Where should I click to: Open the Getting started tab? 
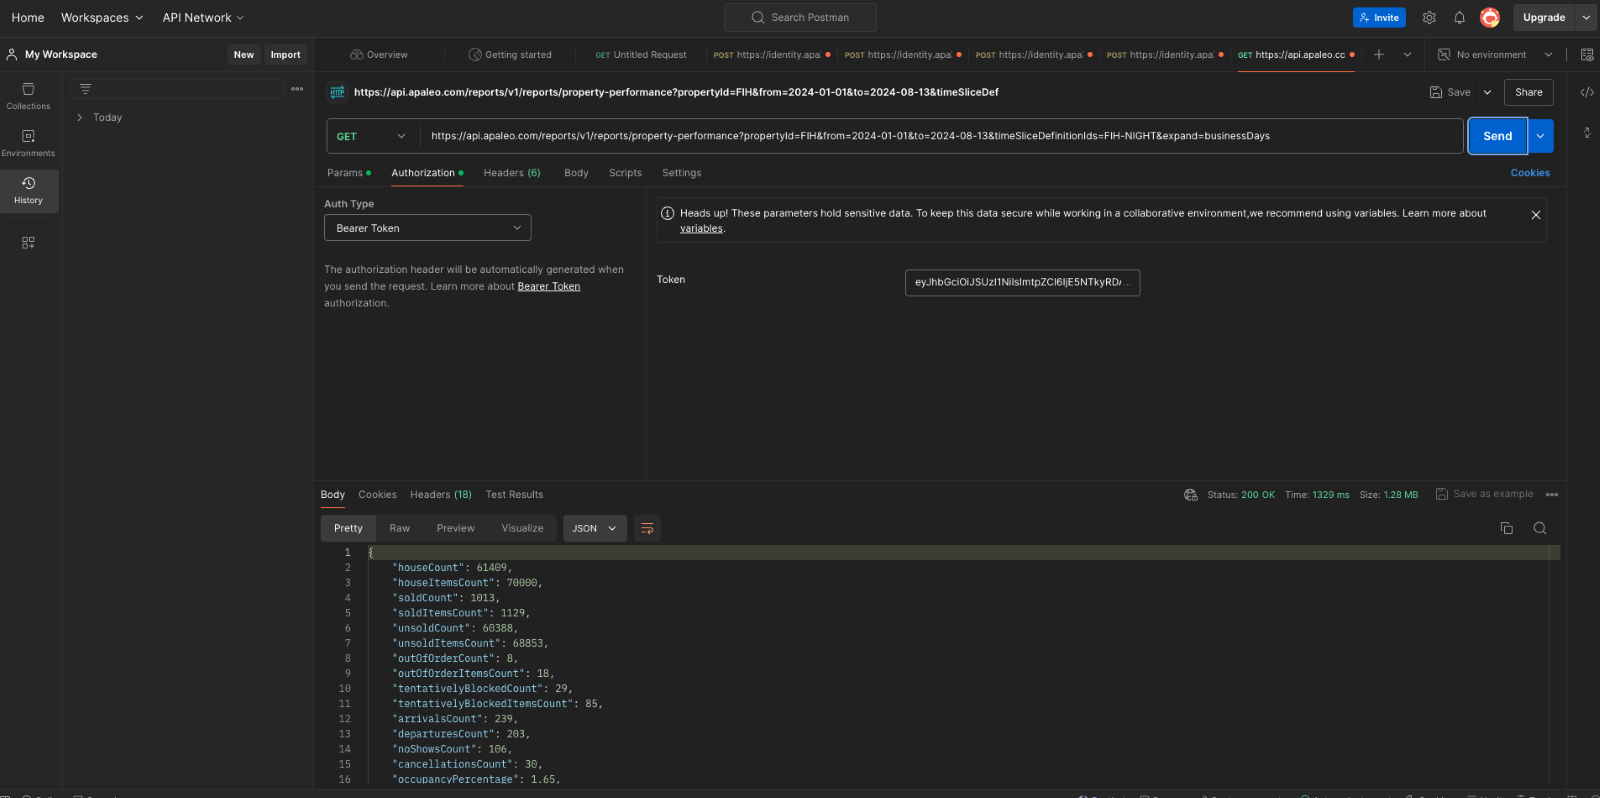(x=510, y=54)
